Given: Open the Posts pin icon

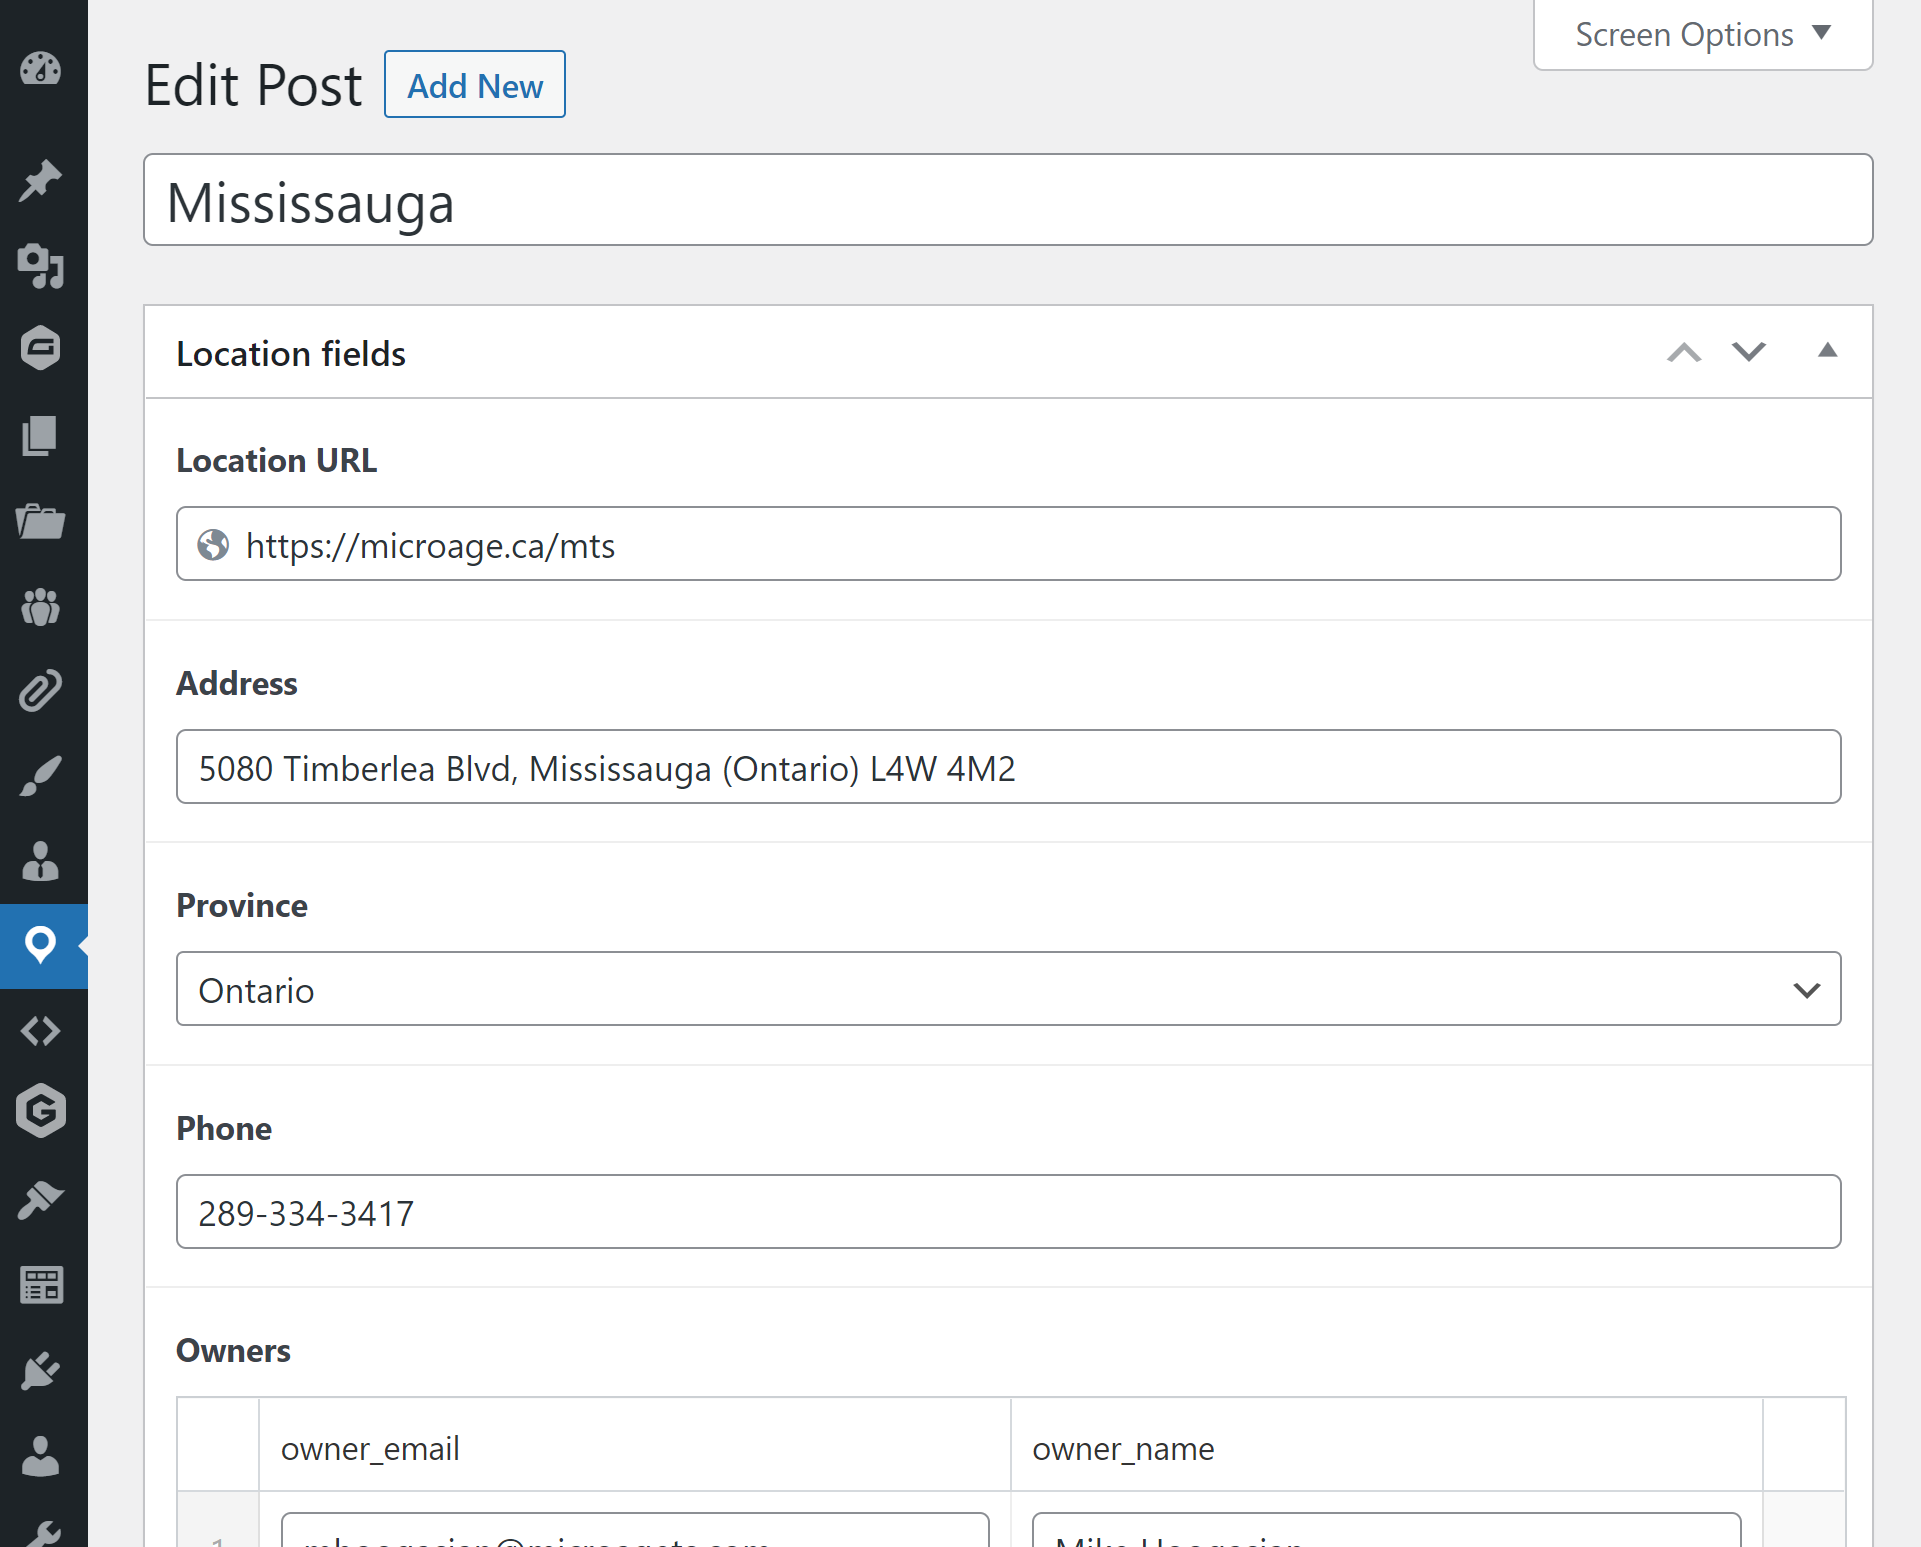Looking at the screenshot, I should pyautogui.click(x=42, y=180).
